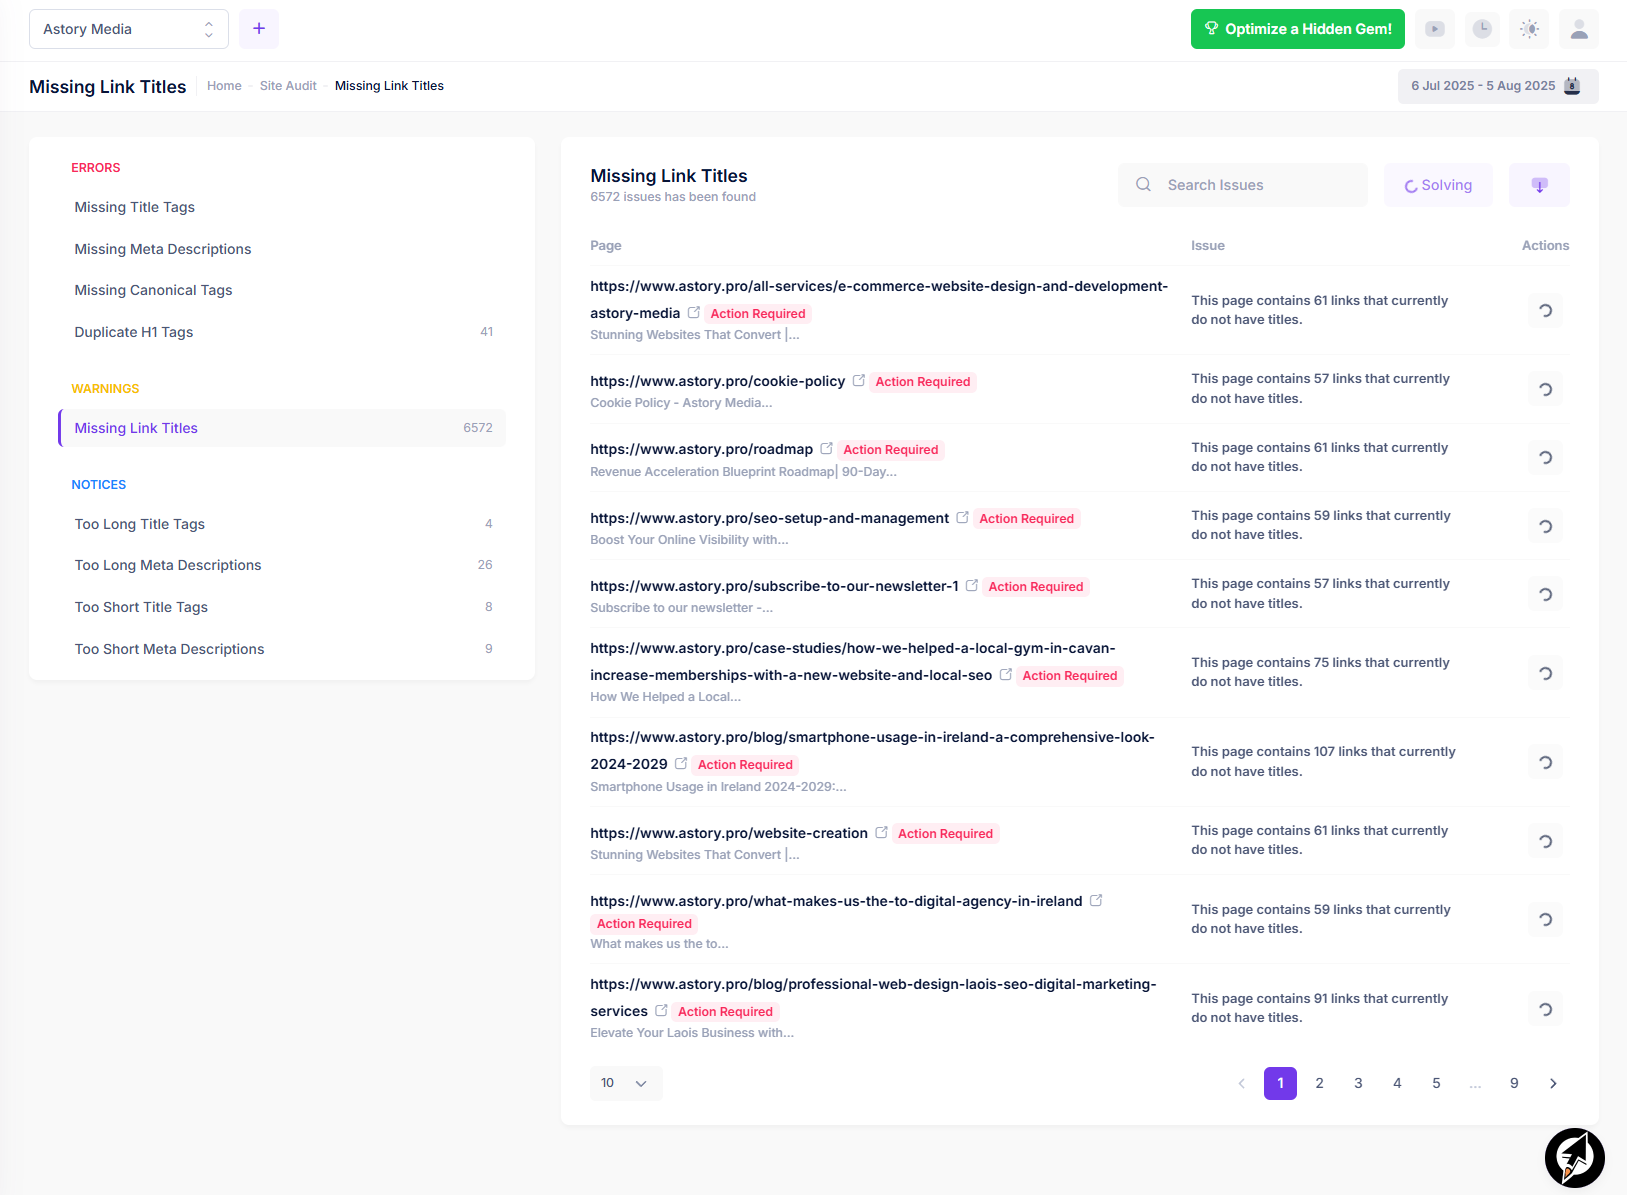Click refresh icon for cookie-policy row
This screenshot has height=1195, width=1627.
point(1545,389)
